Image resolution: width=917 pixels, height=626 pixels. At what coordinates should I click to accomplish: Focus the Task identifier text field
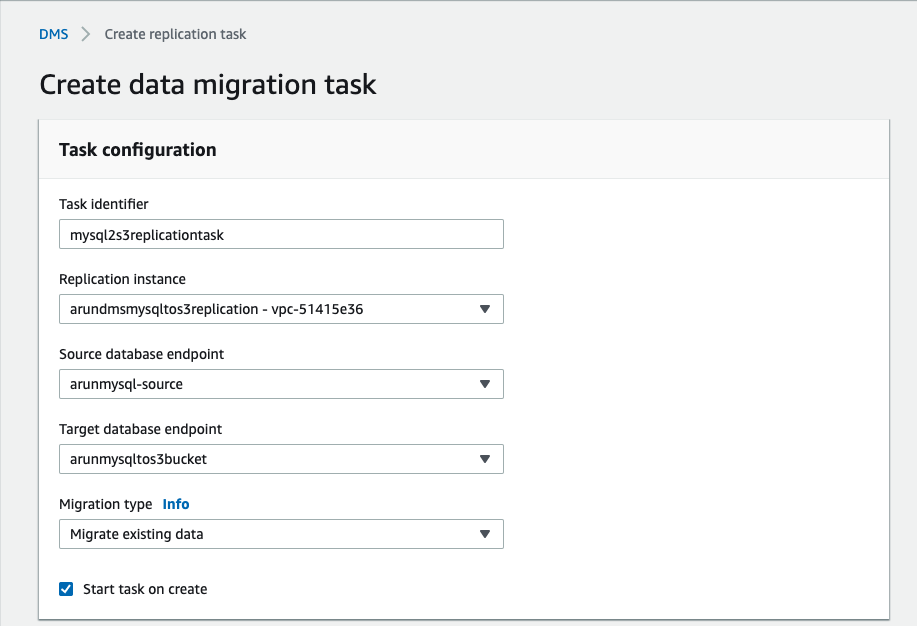pyautogui.click(x=281, y=234)
